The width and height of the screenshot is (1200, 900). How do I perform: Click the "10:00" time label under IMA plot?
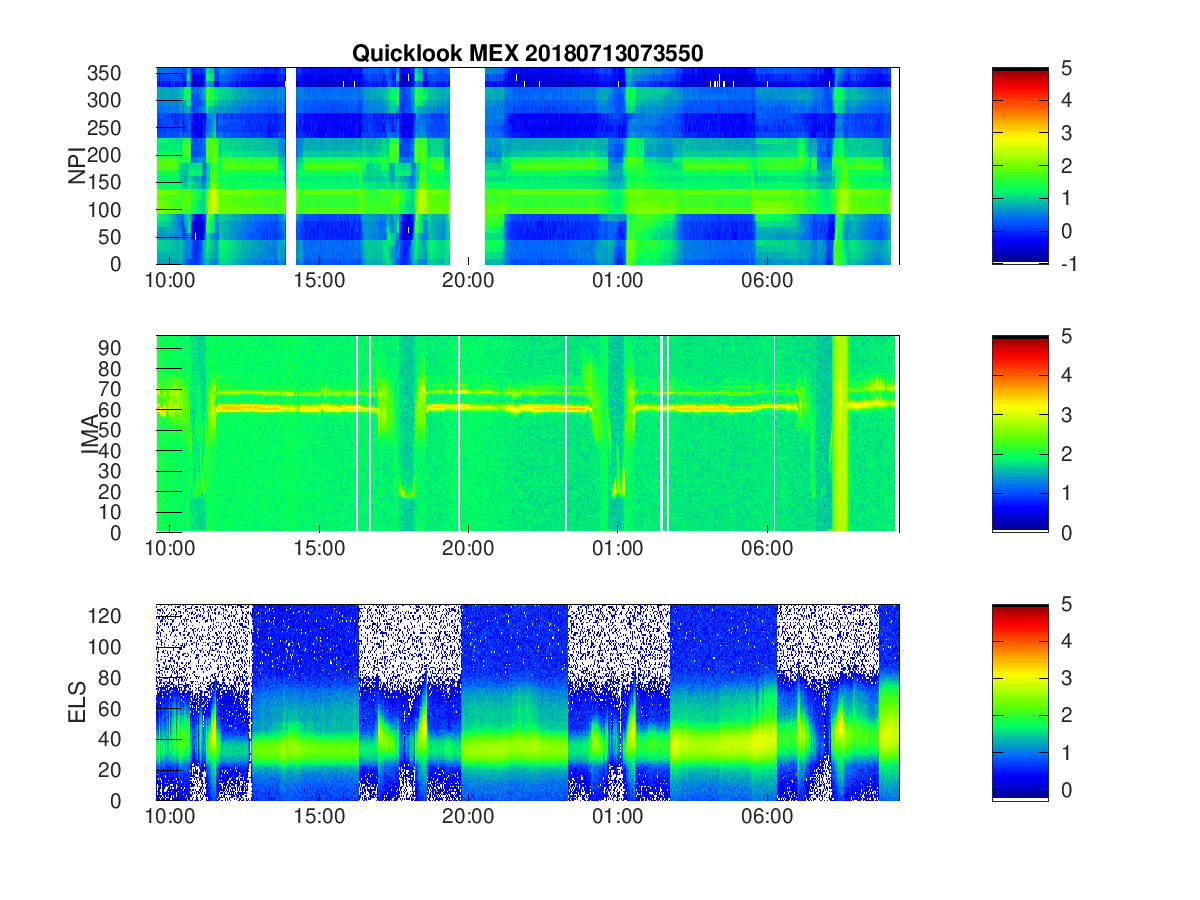[x=170, y=549]
